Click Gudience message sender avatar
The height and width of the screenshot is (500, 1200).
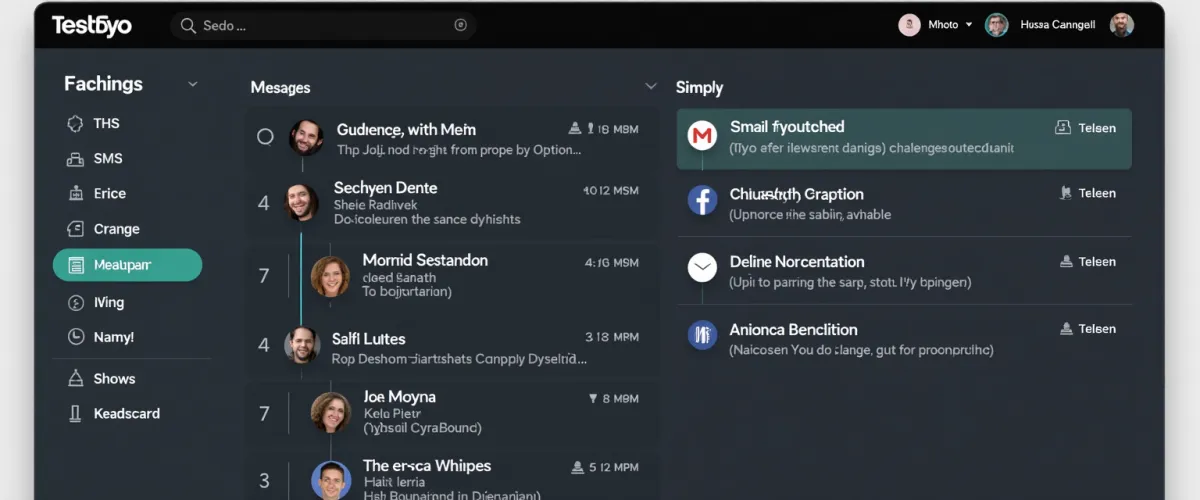[306, 137]
